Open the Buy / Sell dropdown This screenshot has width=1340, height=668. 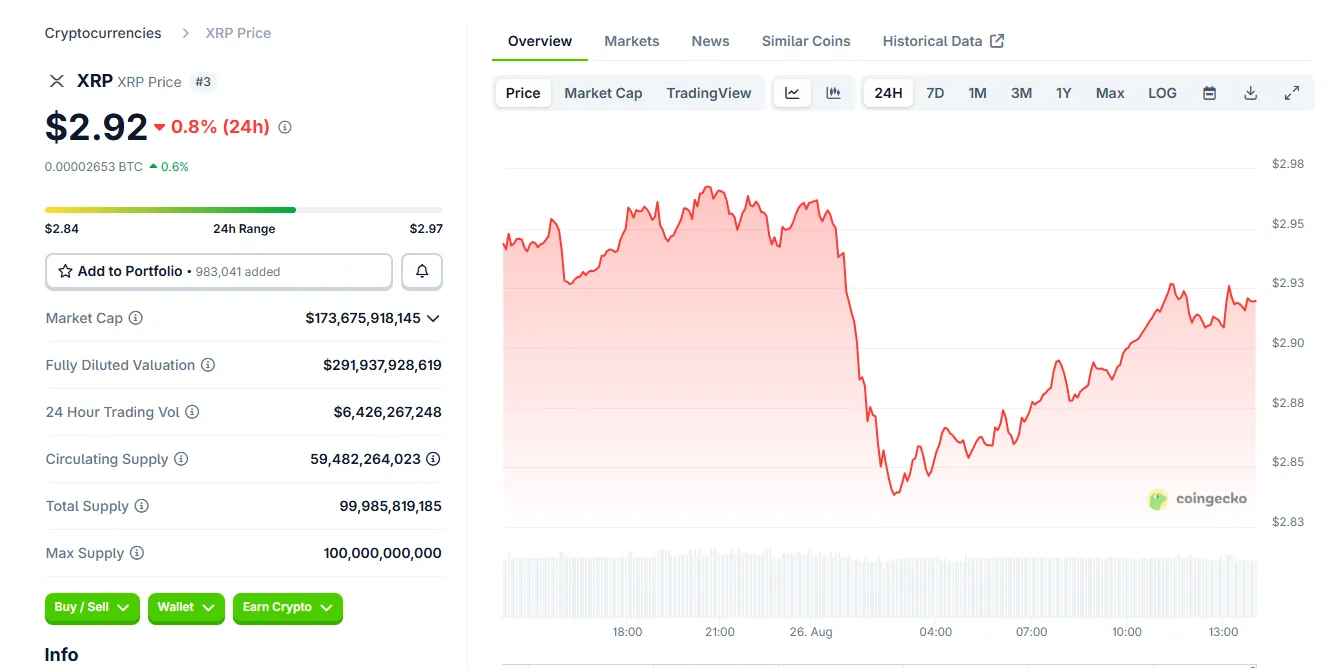[92, 607]
